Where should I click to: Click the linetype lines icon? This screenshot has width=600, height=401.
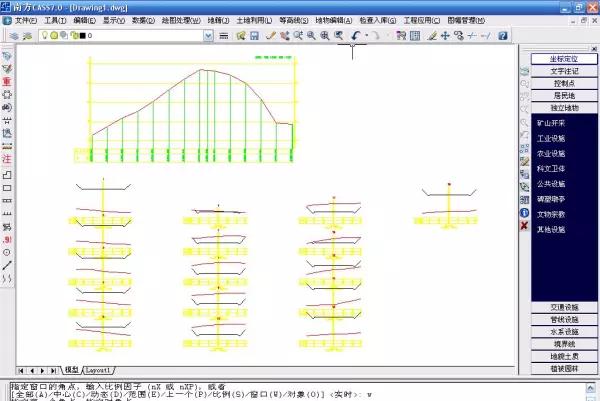pyautogui.click(x=224, y=36)
